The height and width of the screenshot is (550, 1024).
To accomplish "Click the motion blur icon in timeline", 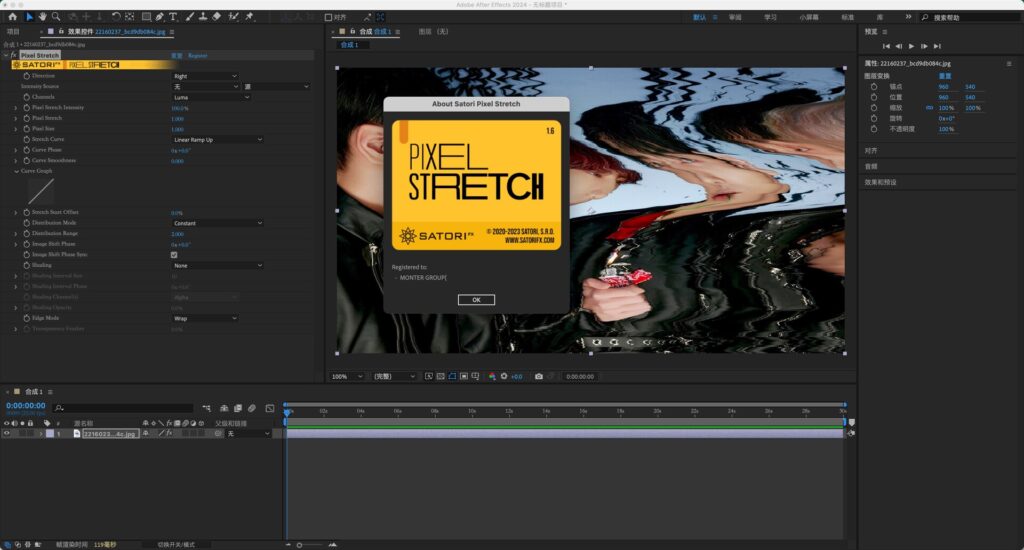I will (x=251, y=408).
